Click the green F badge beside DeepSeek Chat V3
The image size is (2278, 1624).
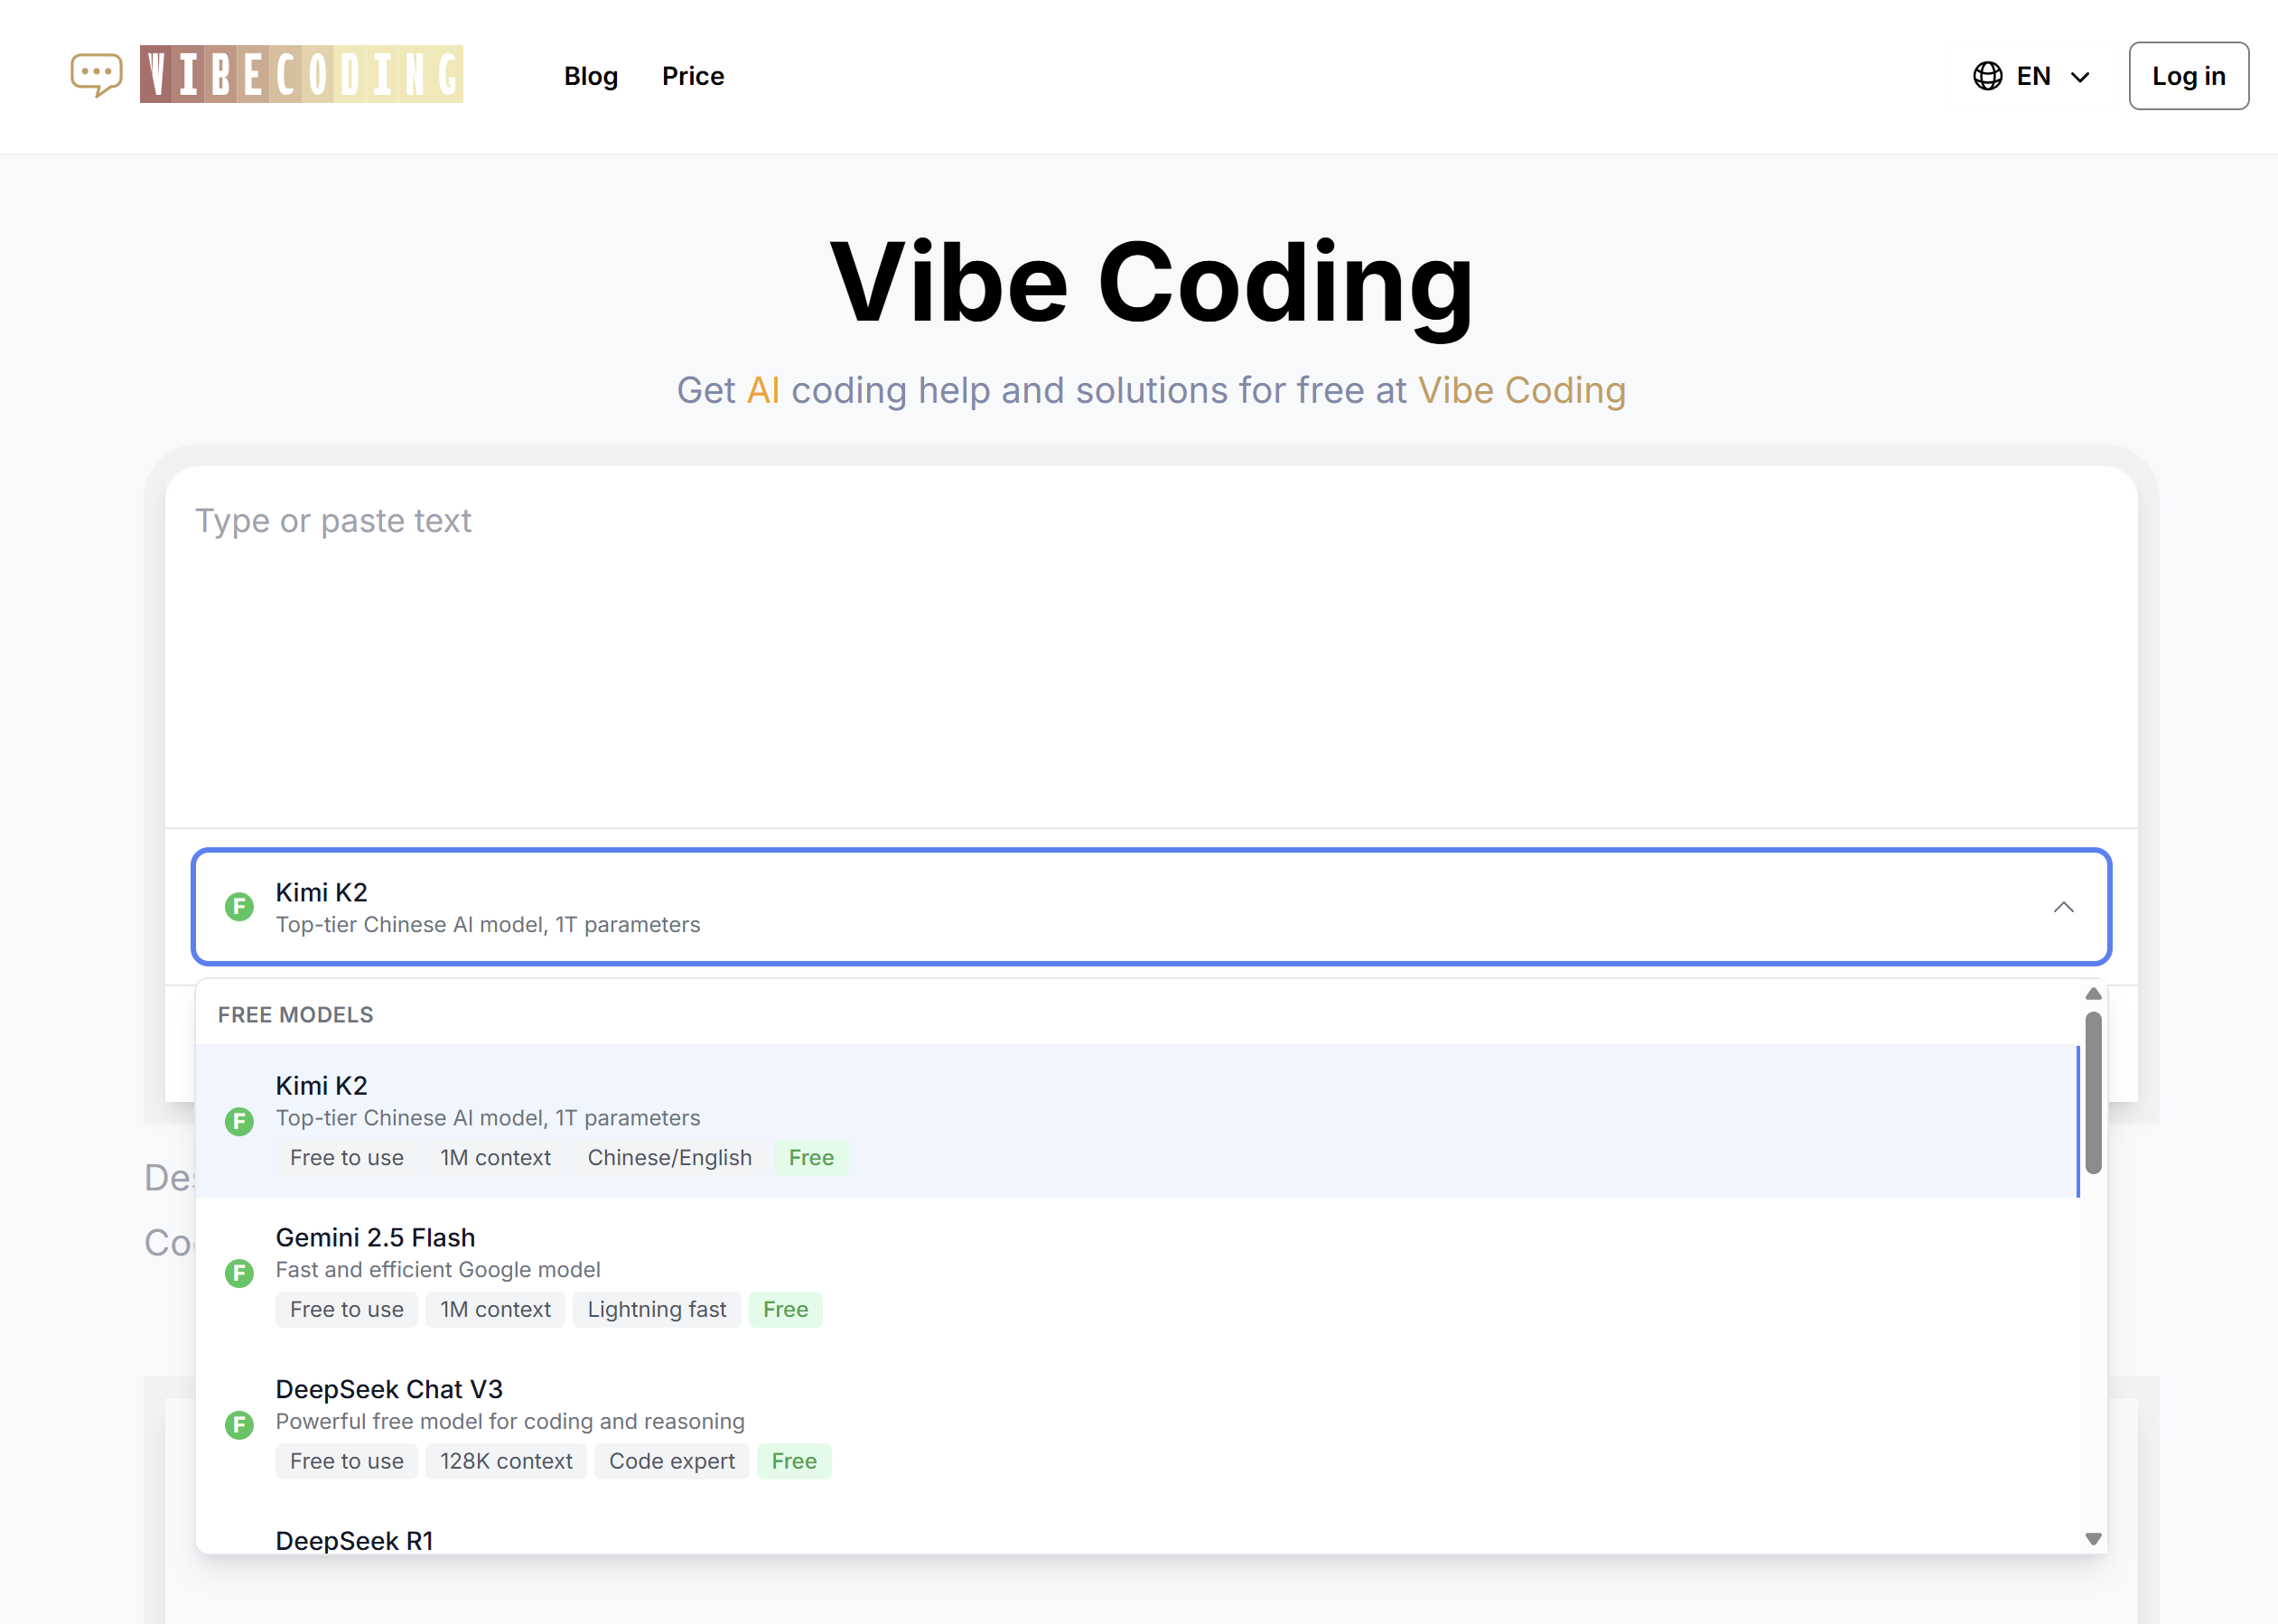[x=239, y=1425]
